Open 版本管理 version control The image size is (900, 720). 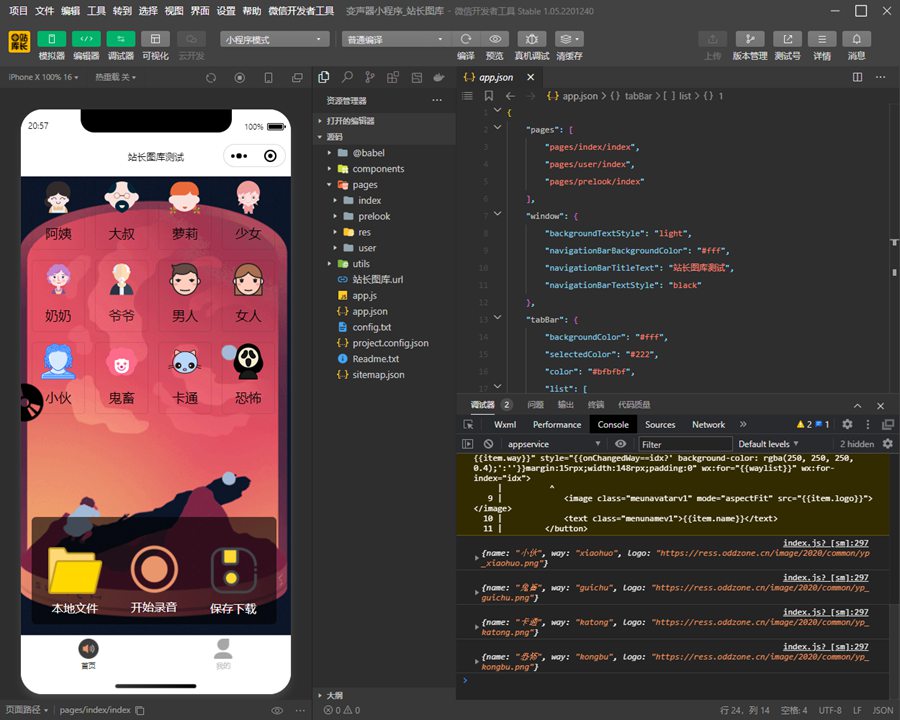click(x=750, y=39)
